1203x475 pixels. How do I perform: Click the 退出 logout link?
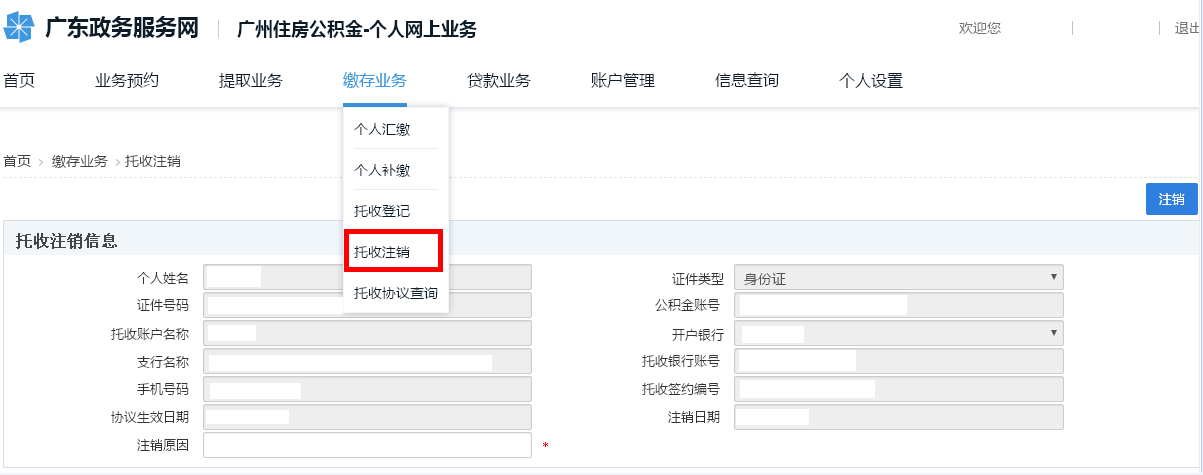pos(1187,28)
